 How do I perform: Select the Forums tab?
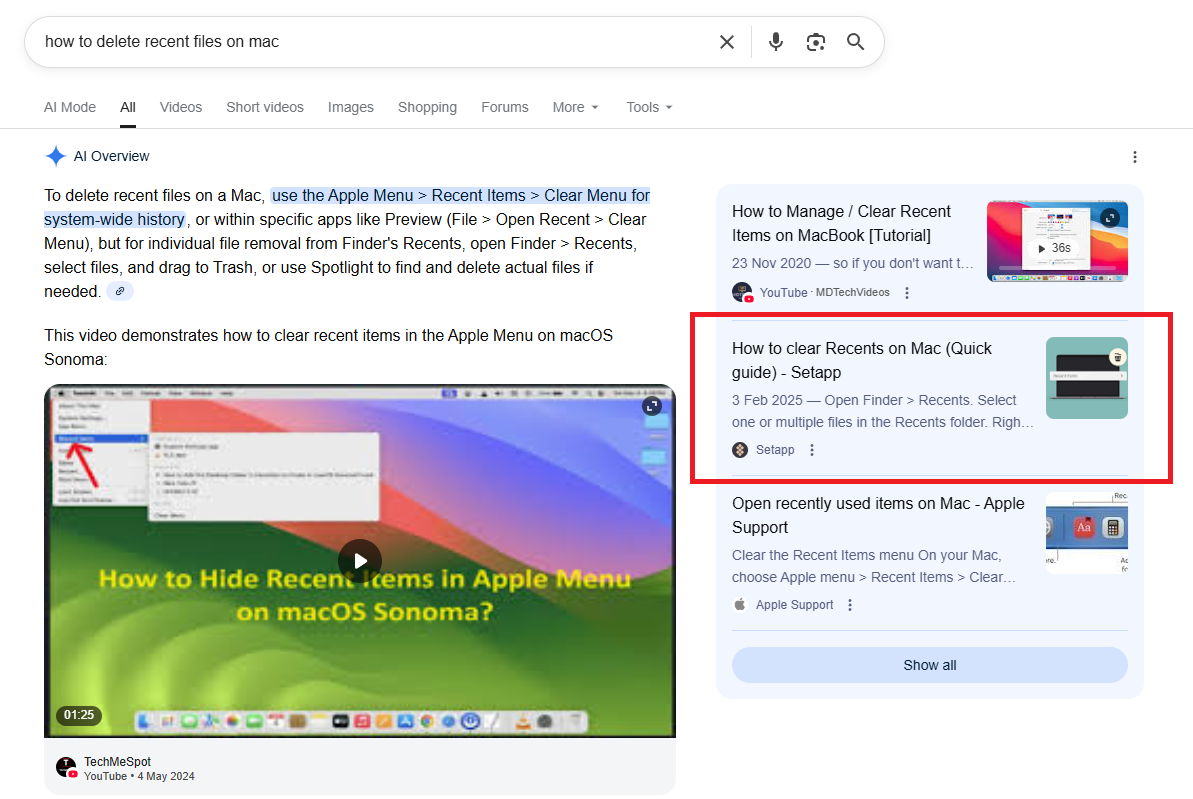click(504, 107)
